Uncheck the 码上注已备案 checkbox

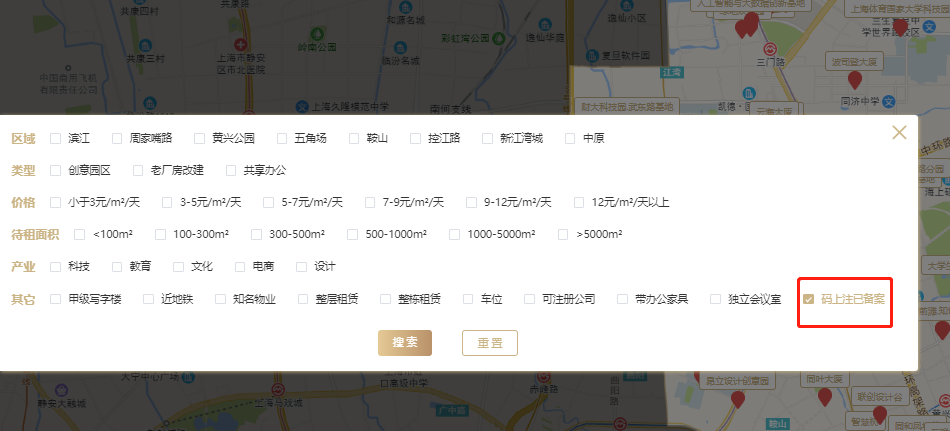(x=808, y=299)
